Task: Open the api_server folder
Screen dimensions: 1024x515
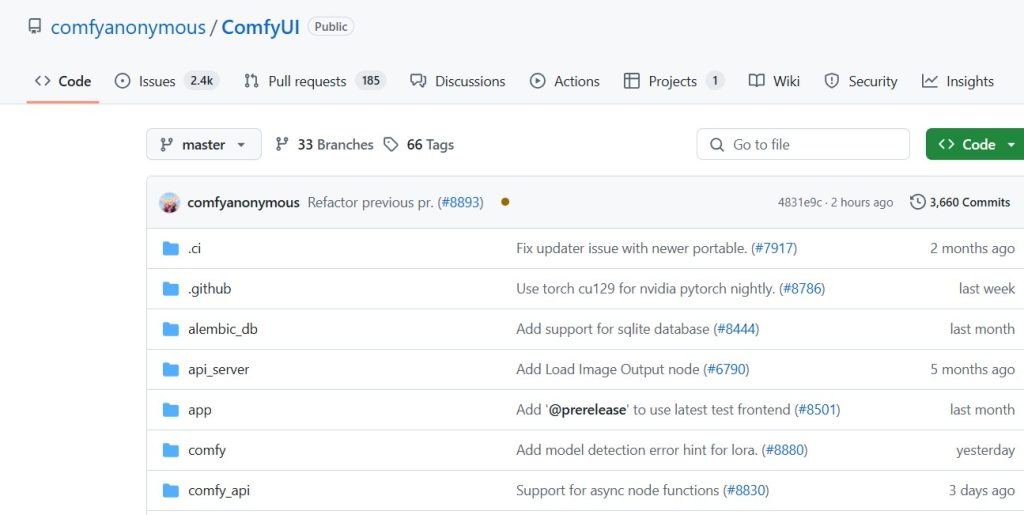Action: tap(218, 369)
